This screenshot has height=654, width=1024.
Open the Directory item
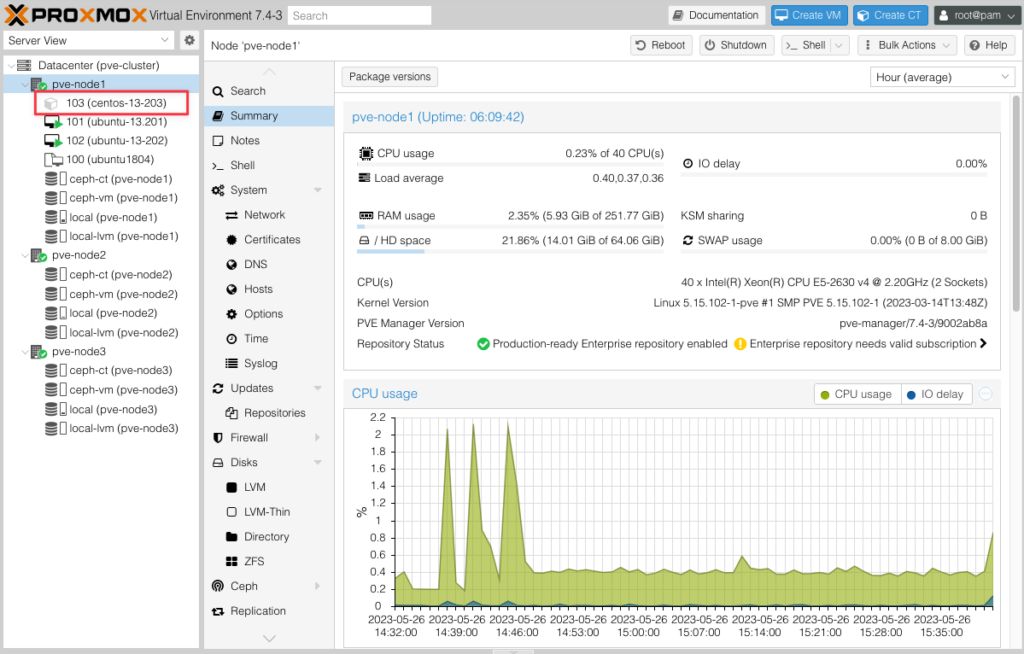tap(268, 537)
